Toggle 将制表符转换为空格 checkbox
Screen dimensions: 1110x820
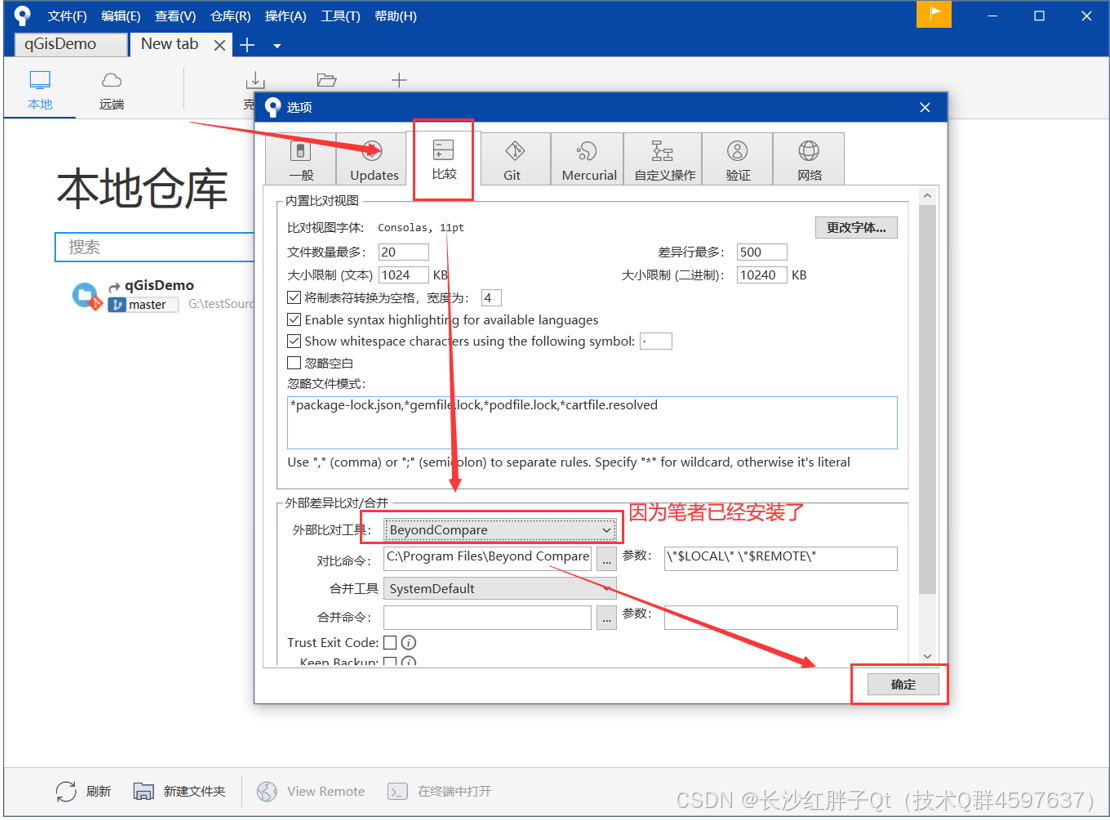pos(294,297)
